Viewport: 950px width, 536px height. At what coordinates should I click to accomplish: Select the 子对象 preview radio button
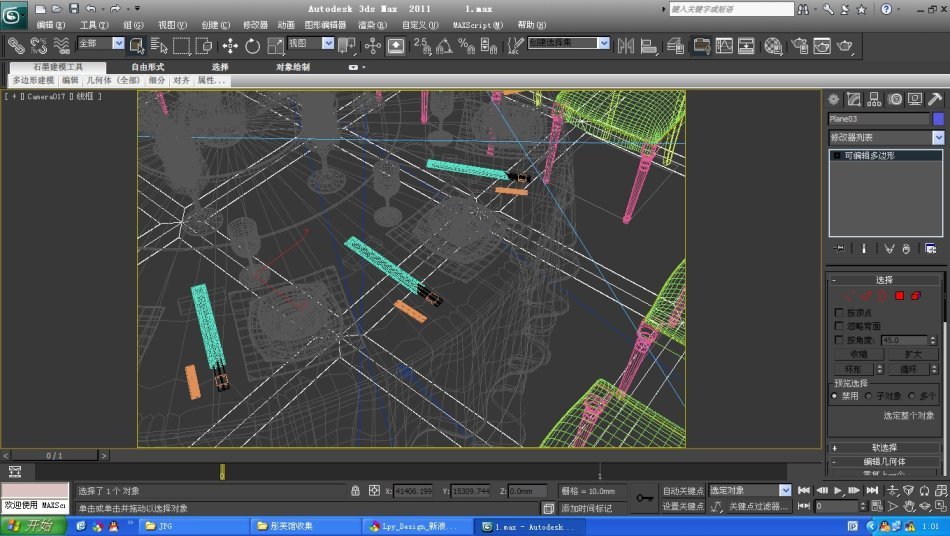[x=869, y=395]
